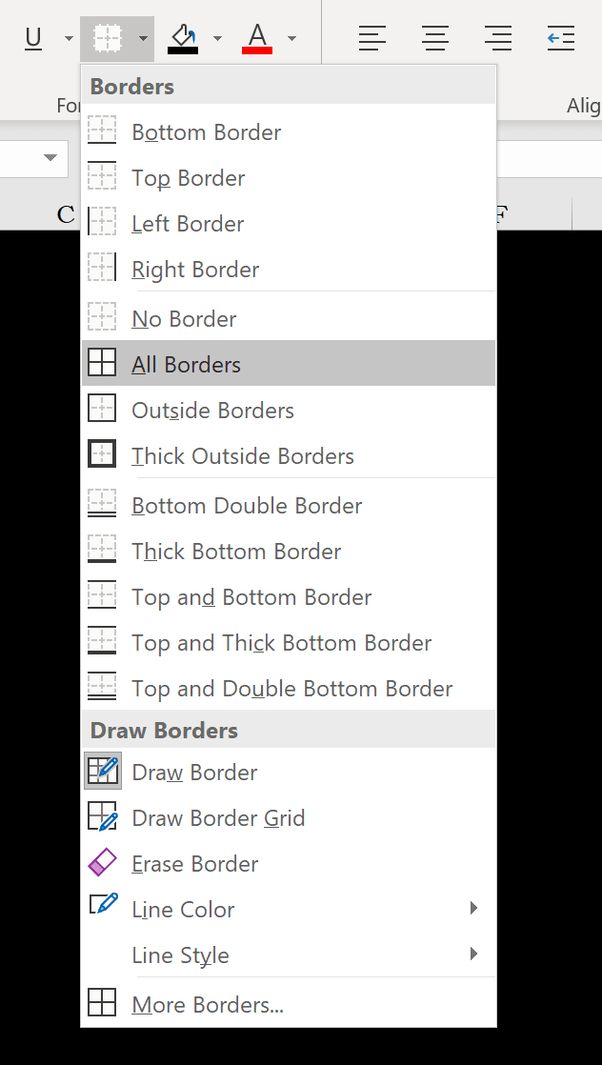Click the Name Box dropdown arrow
Image resolution: width=602 pixels, height=1065 pixels.
[x=50, y=158]
